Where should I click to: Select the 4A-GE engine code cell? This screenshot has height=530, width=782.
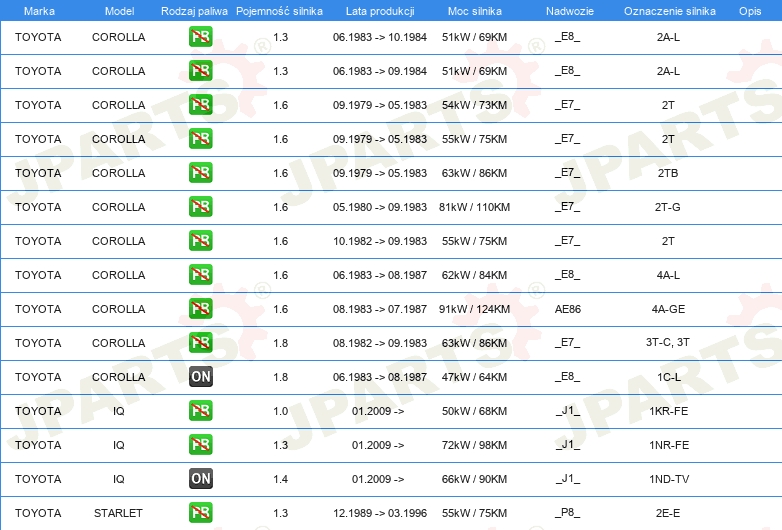click(668, 309)
